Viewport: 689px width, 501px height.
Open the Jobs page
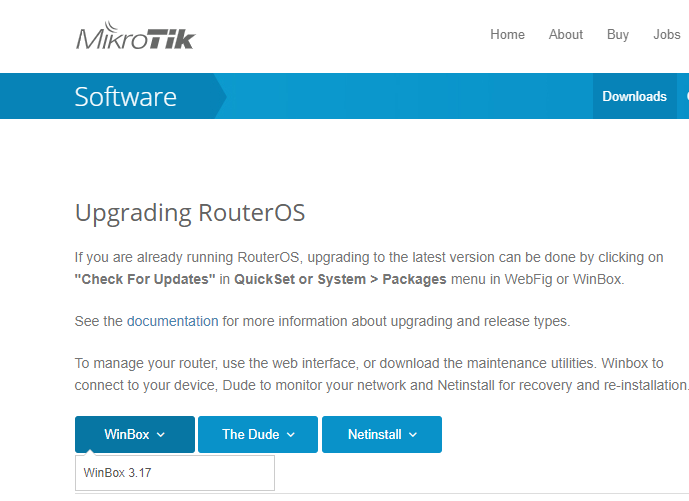click(x=667, y=34)
